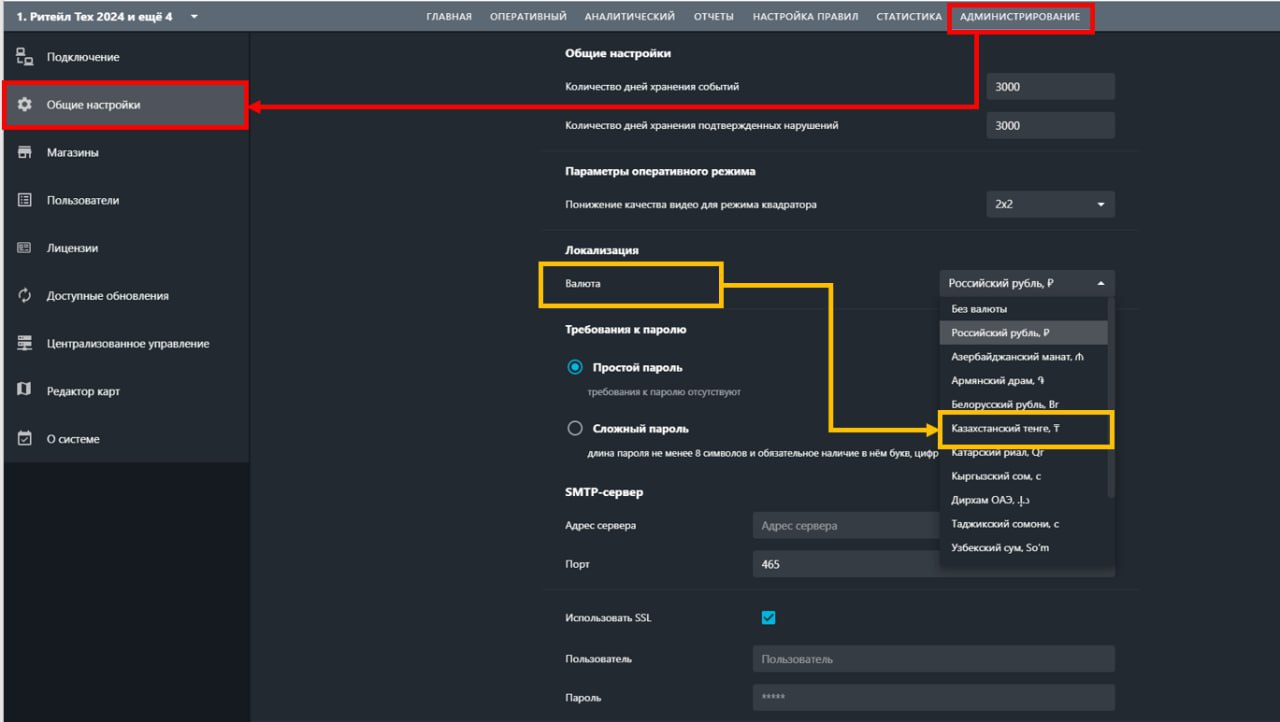
Task: Click the event storage days field
Action: click(x=1050, y=87)
